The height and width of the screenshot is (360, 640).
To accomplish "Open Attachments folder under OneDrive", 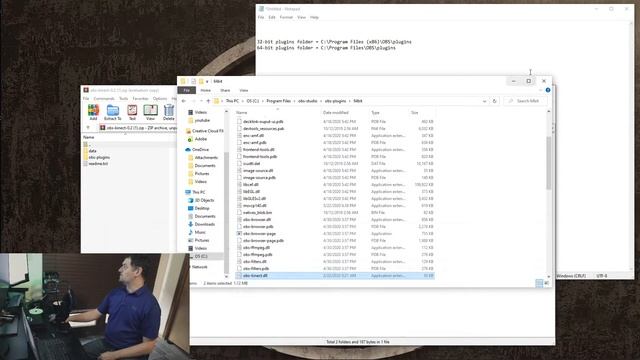I will click(203, 158).
